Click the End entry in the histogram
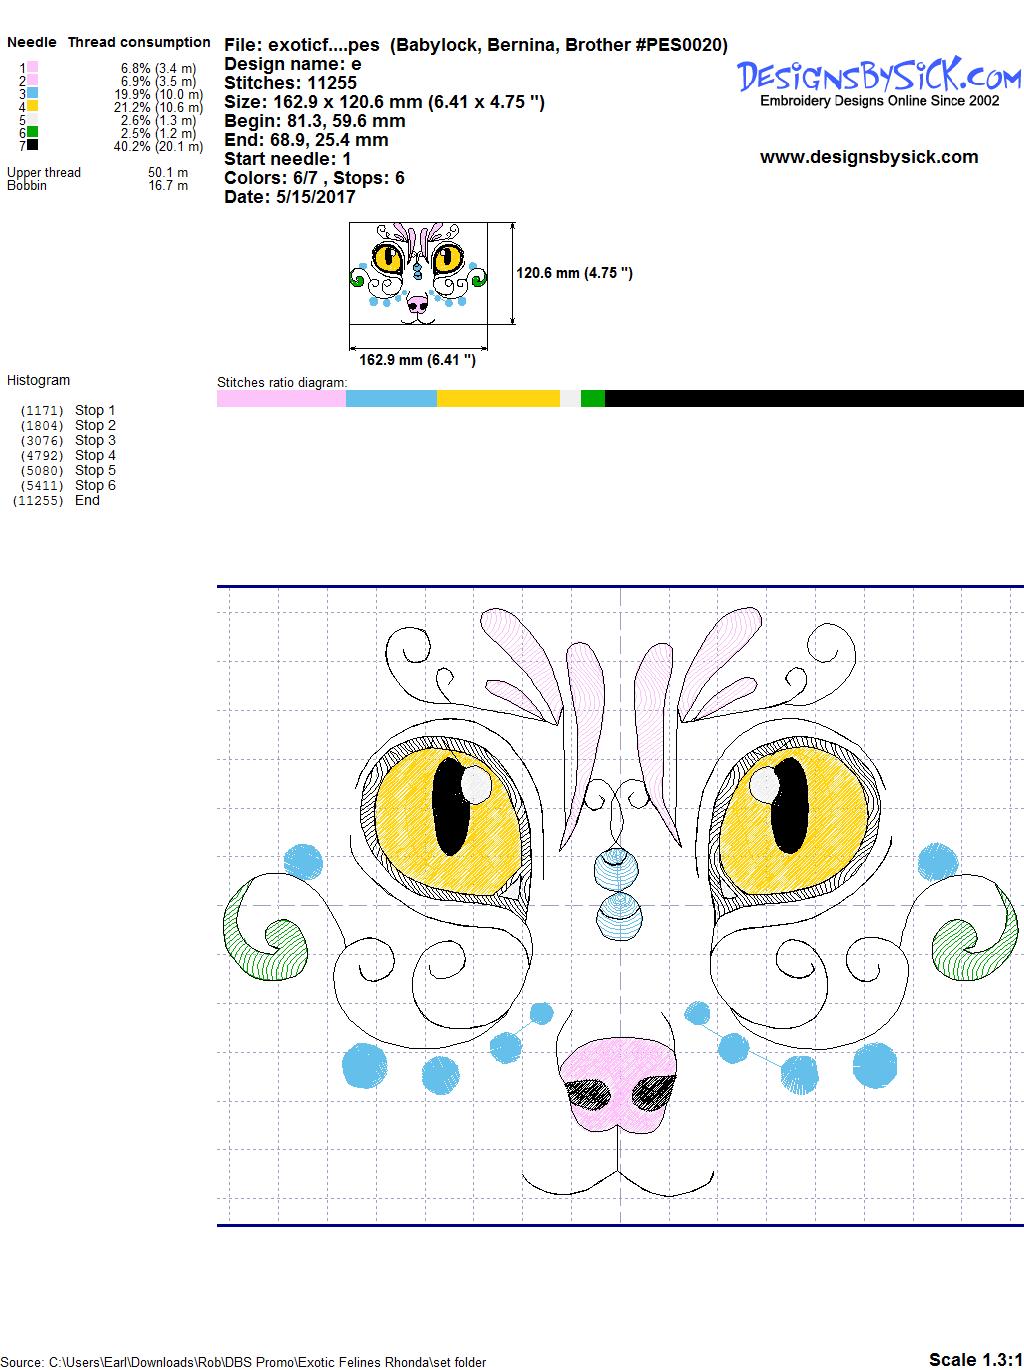This screenshot has height=1370, width=1024. click(x=87, y=500)
